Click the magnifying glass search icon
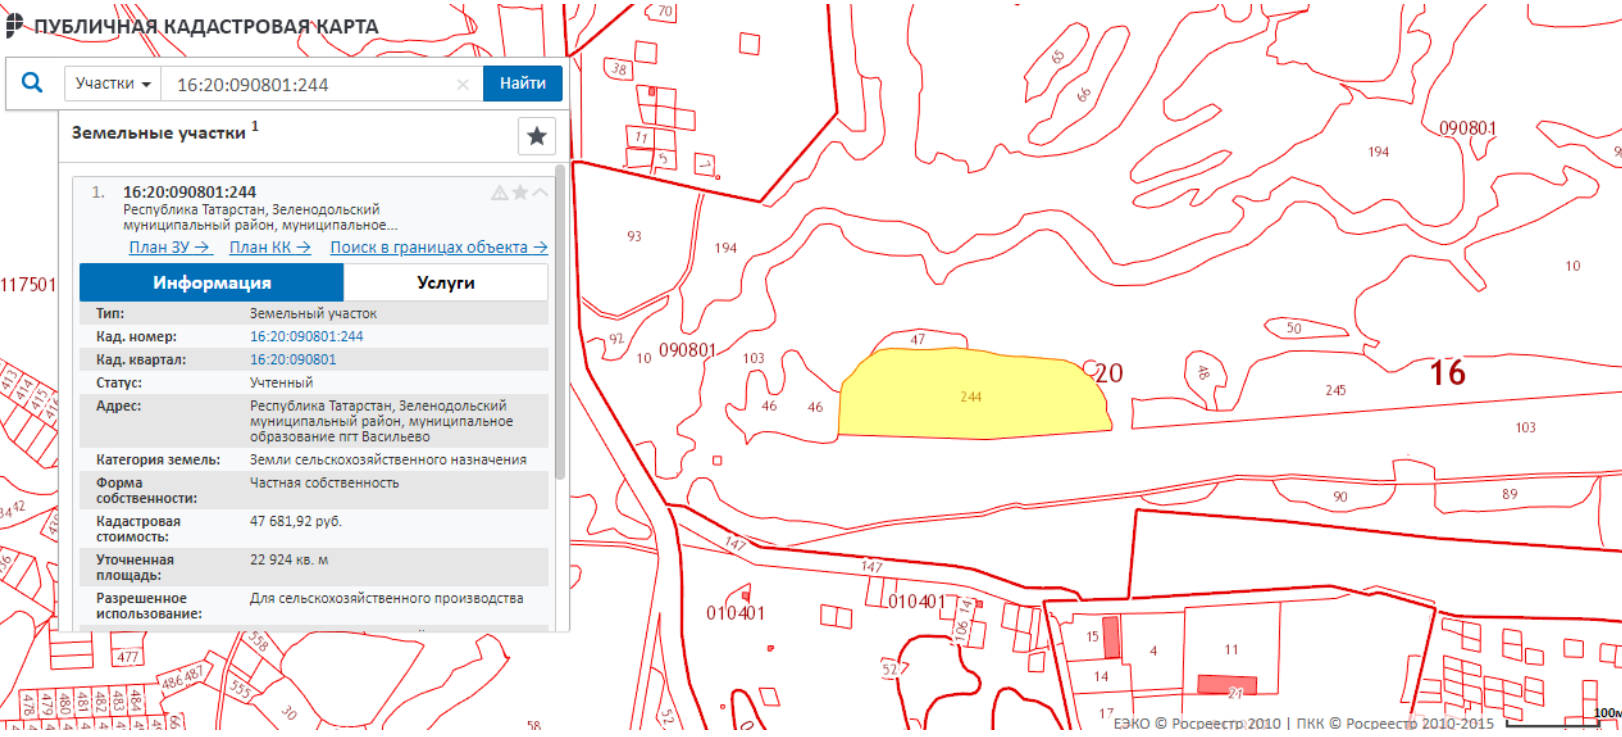 [x=32, y=83]
